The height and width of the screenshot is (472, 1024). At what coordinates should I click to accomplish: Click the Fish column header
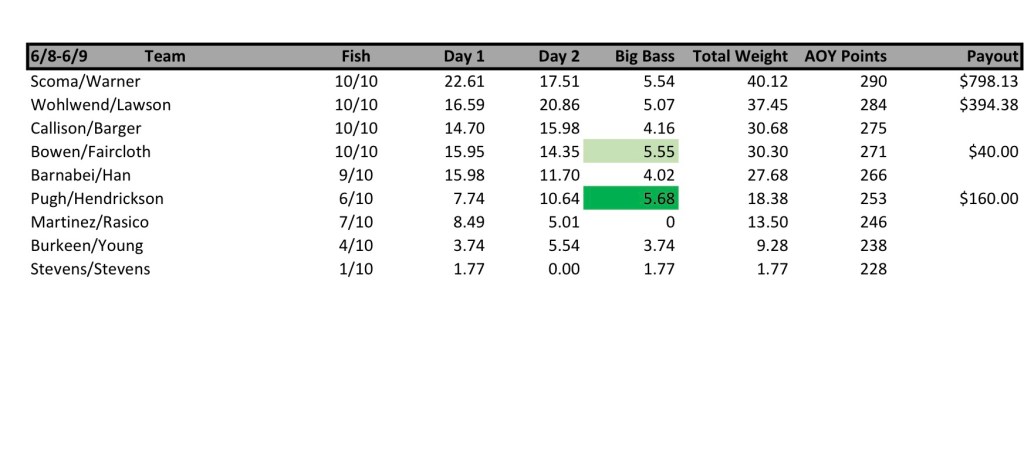click(356, 57)
